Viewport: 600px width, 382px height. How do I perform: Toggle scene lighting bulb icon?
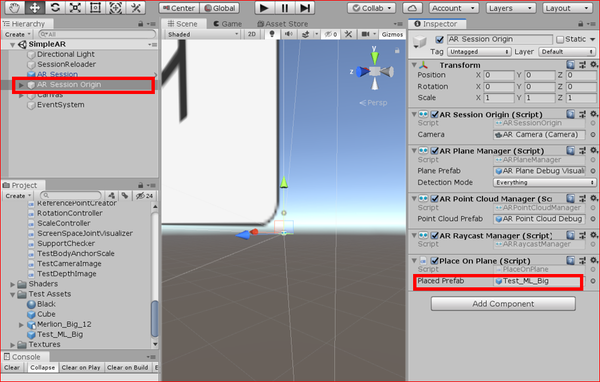[272, 34]
